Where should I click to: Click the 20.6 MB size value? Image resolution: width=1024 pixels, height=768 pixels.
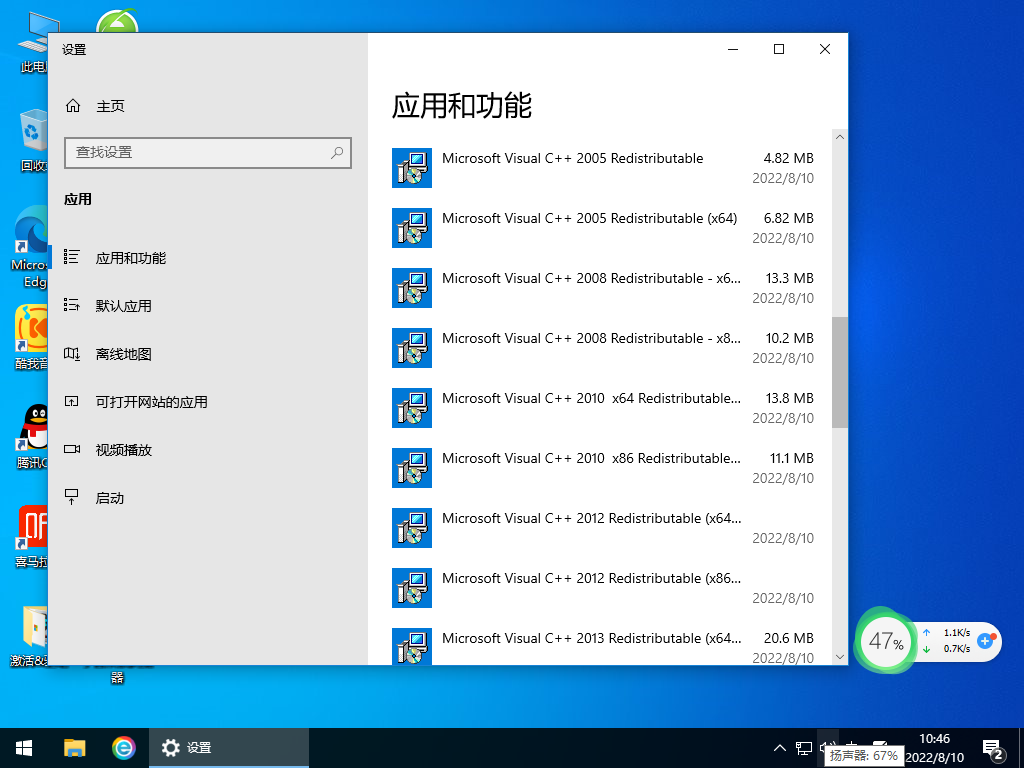tap(788, 638)
